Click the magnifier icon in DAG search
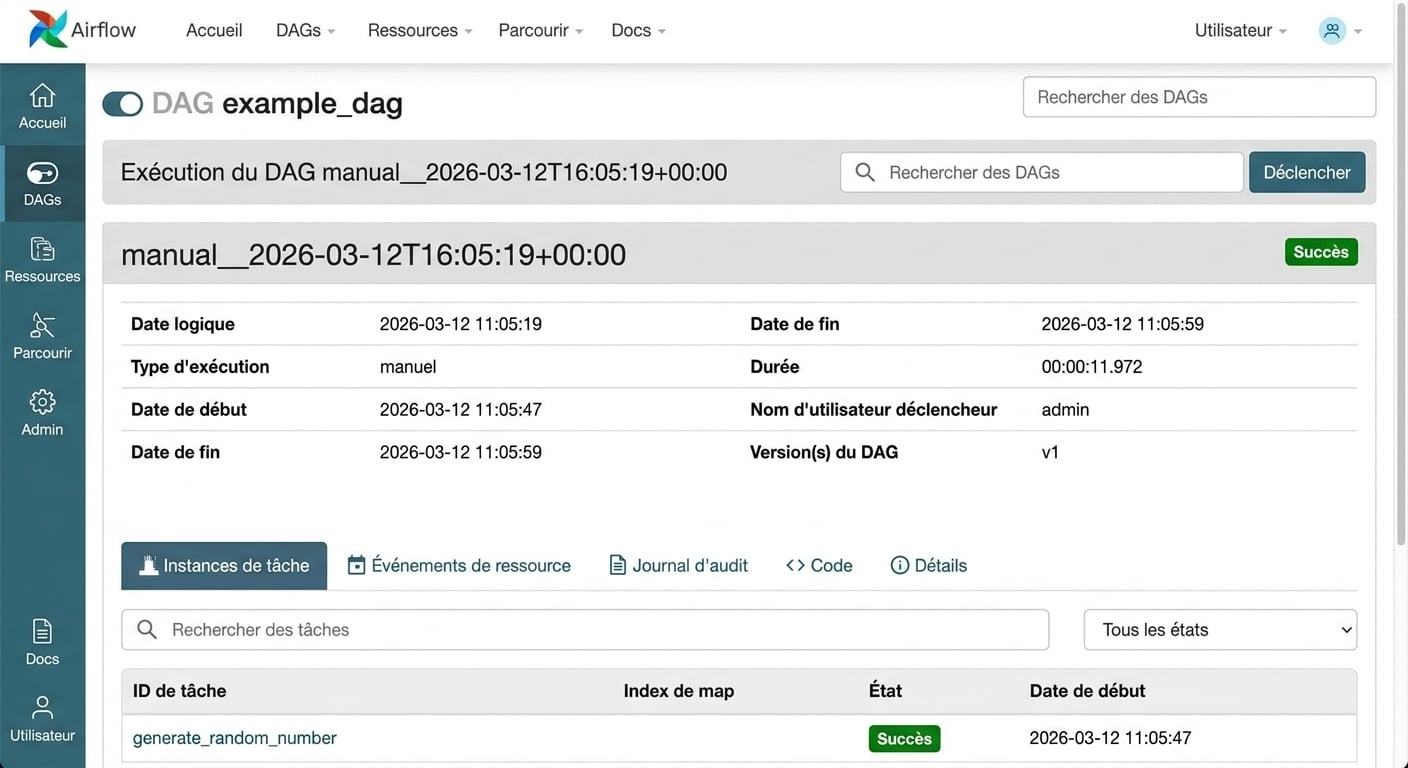Viewport: 1408px width, 768px height. point(865,172)
